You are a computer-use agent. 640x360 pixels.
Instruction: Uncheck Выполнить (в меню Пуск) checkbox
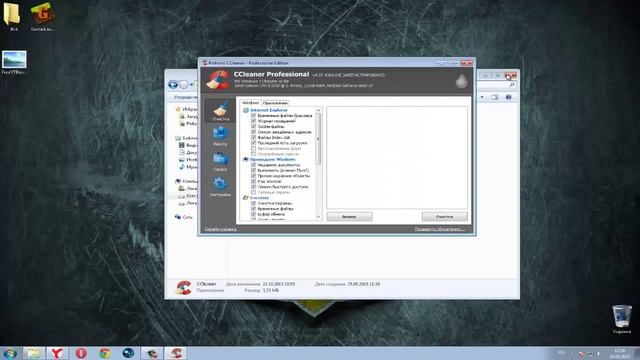click(253, 170)
